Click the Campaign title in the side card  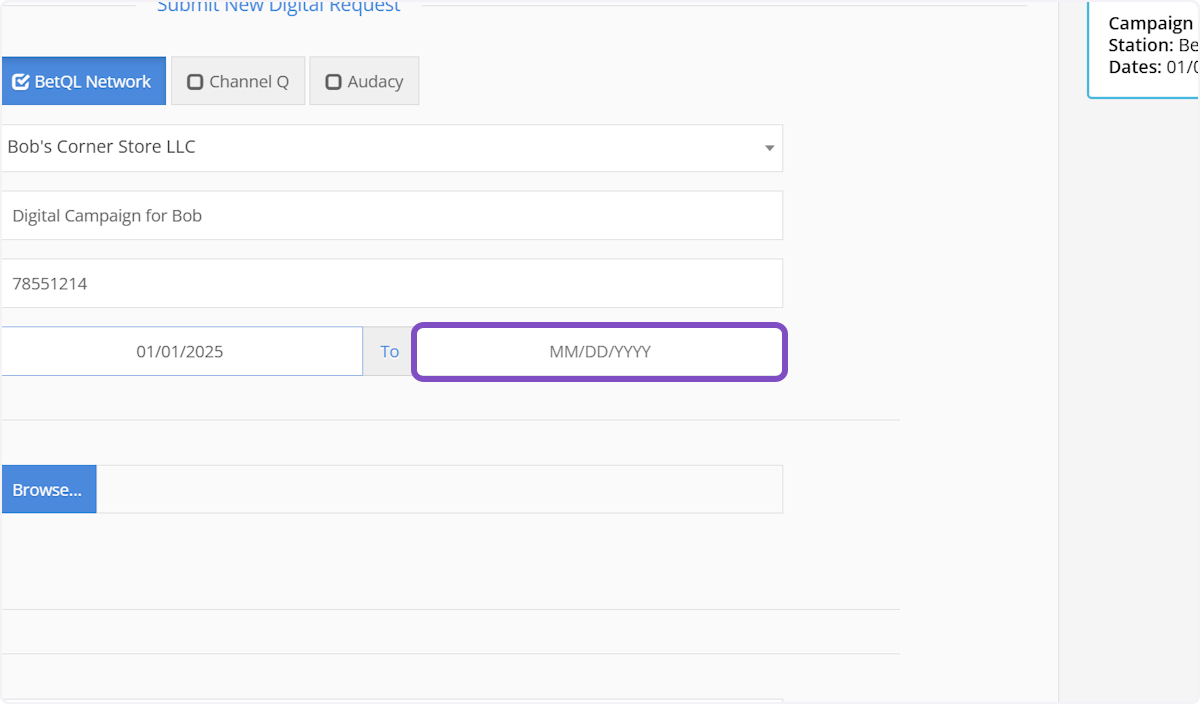click(x=1150, y=23)
